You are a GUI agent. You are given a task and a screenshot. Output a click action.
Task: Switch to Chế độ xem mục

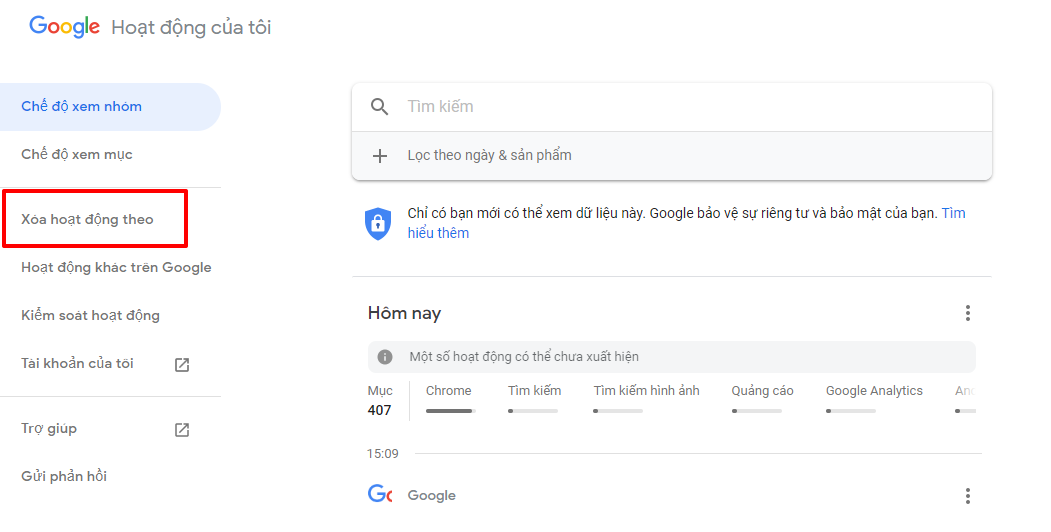click(x=77, y=155)
